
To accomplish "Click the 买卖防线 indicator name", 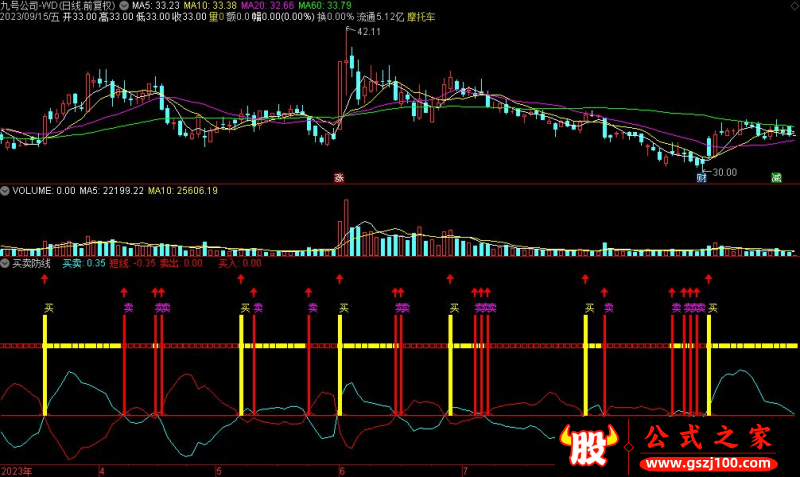I will coord(32,263).
